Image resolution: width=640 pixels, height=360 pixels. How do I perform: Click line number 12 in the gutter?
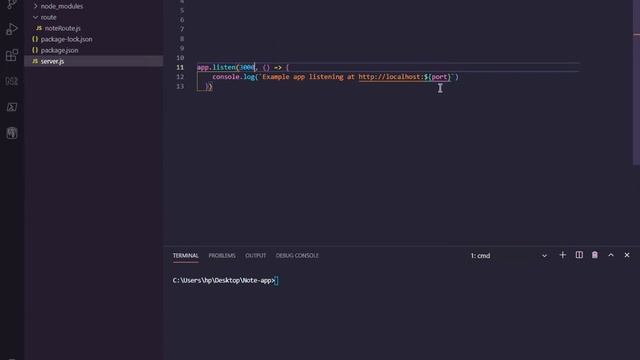click(180, 77)
